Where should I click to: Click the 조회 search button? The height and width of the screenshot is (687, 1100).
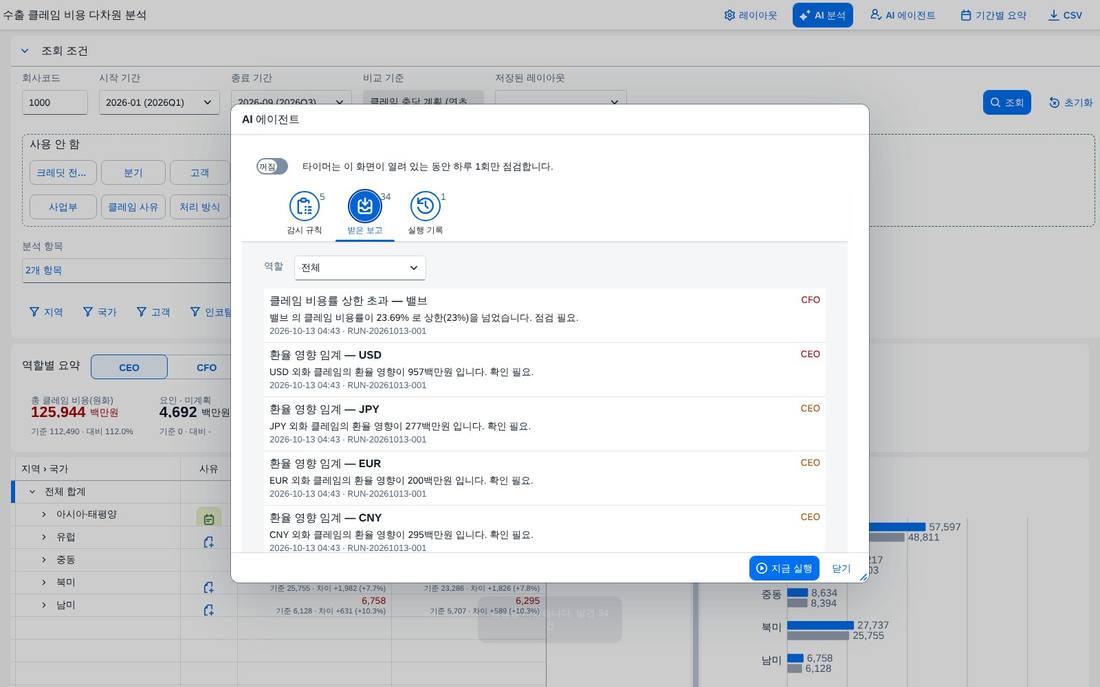(1006, 102)
